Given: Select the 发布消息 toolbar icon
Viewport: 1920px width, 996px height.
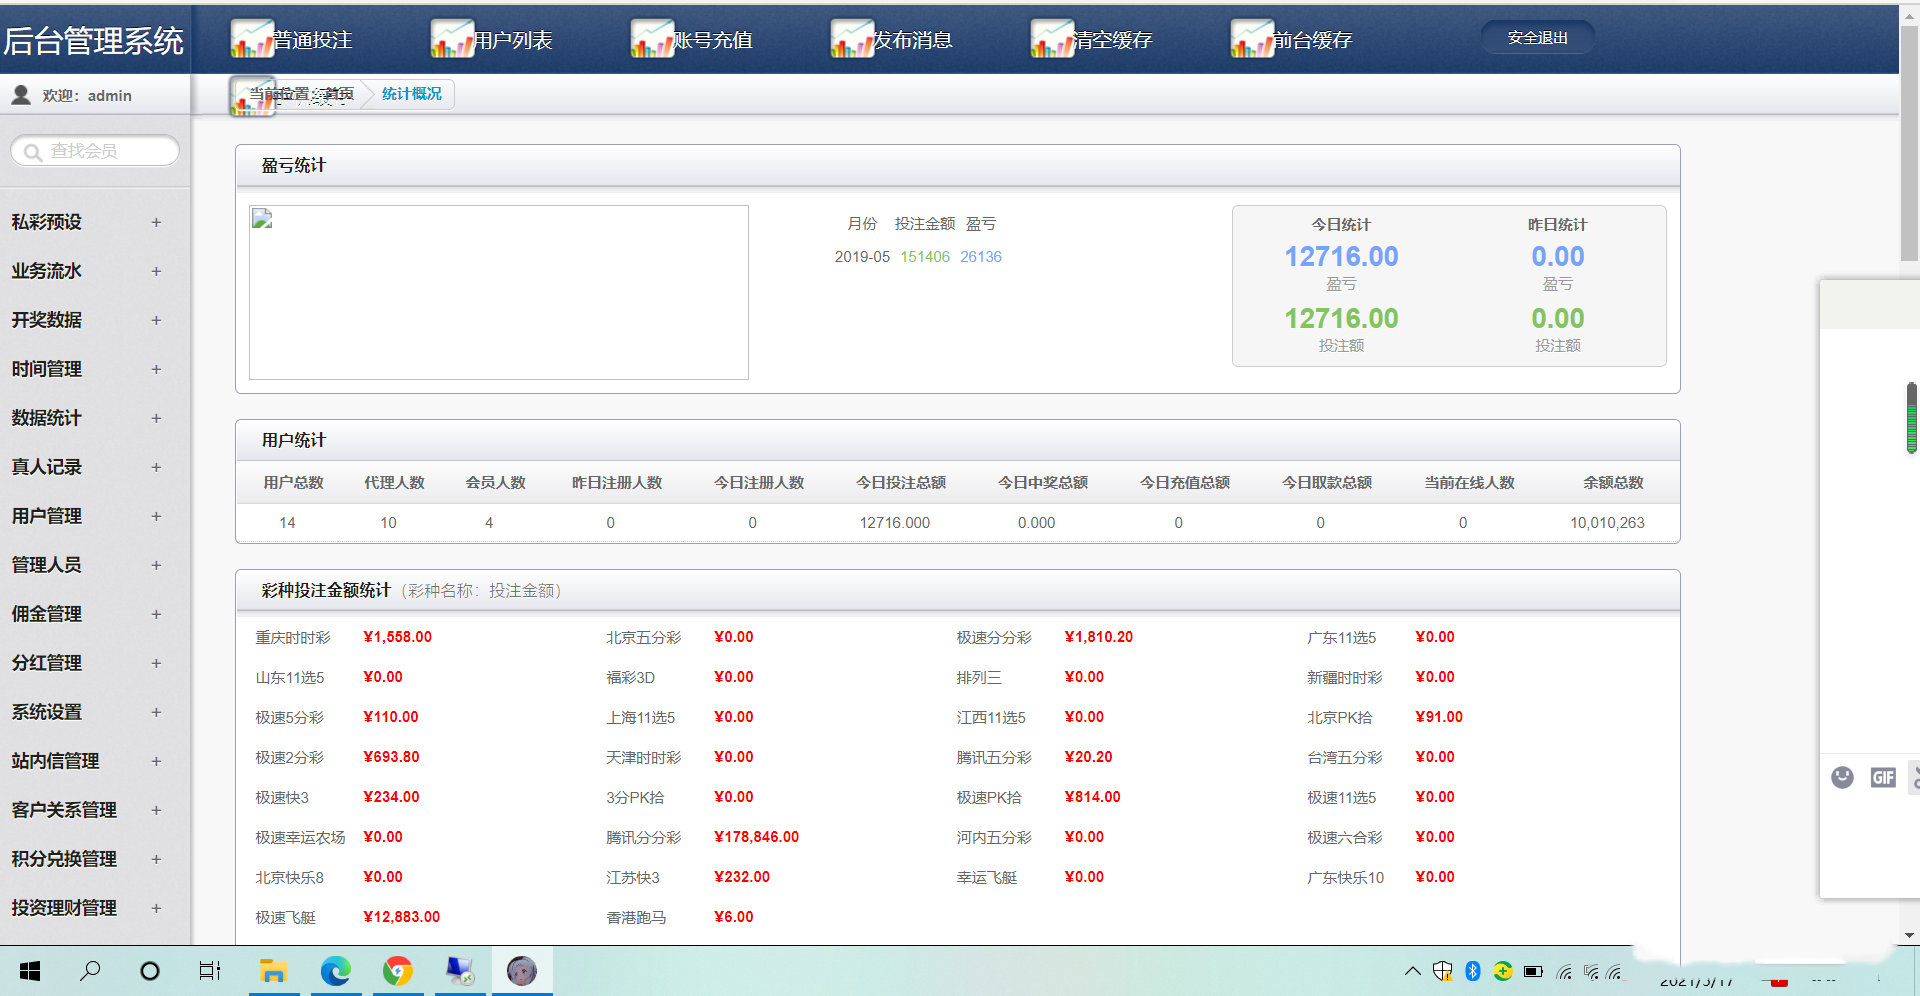Looking at the screenshot, I should point(851,39).
